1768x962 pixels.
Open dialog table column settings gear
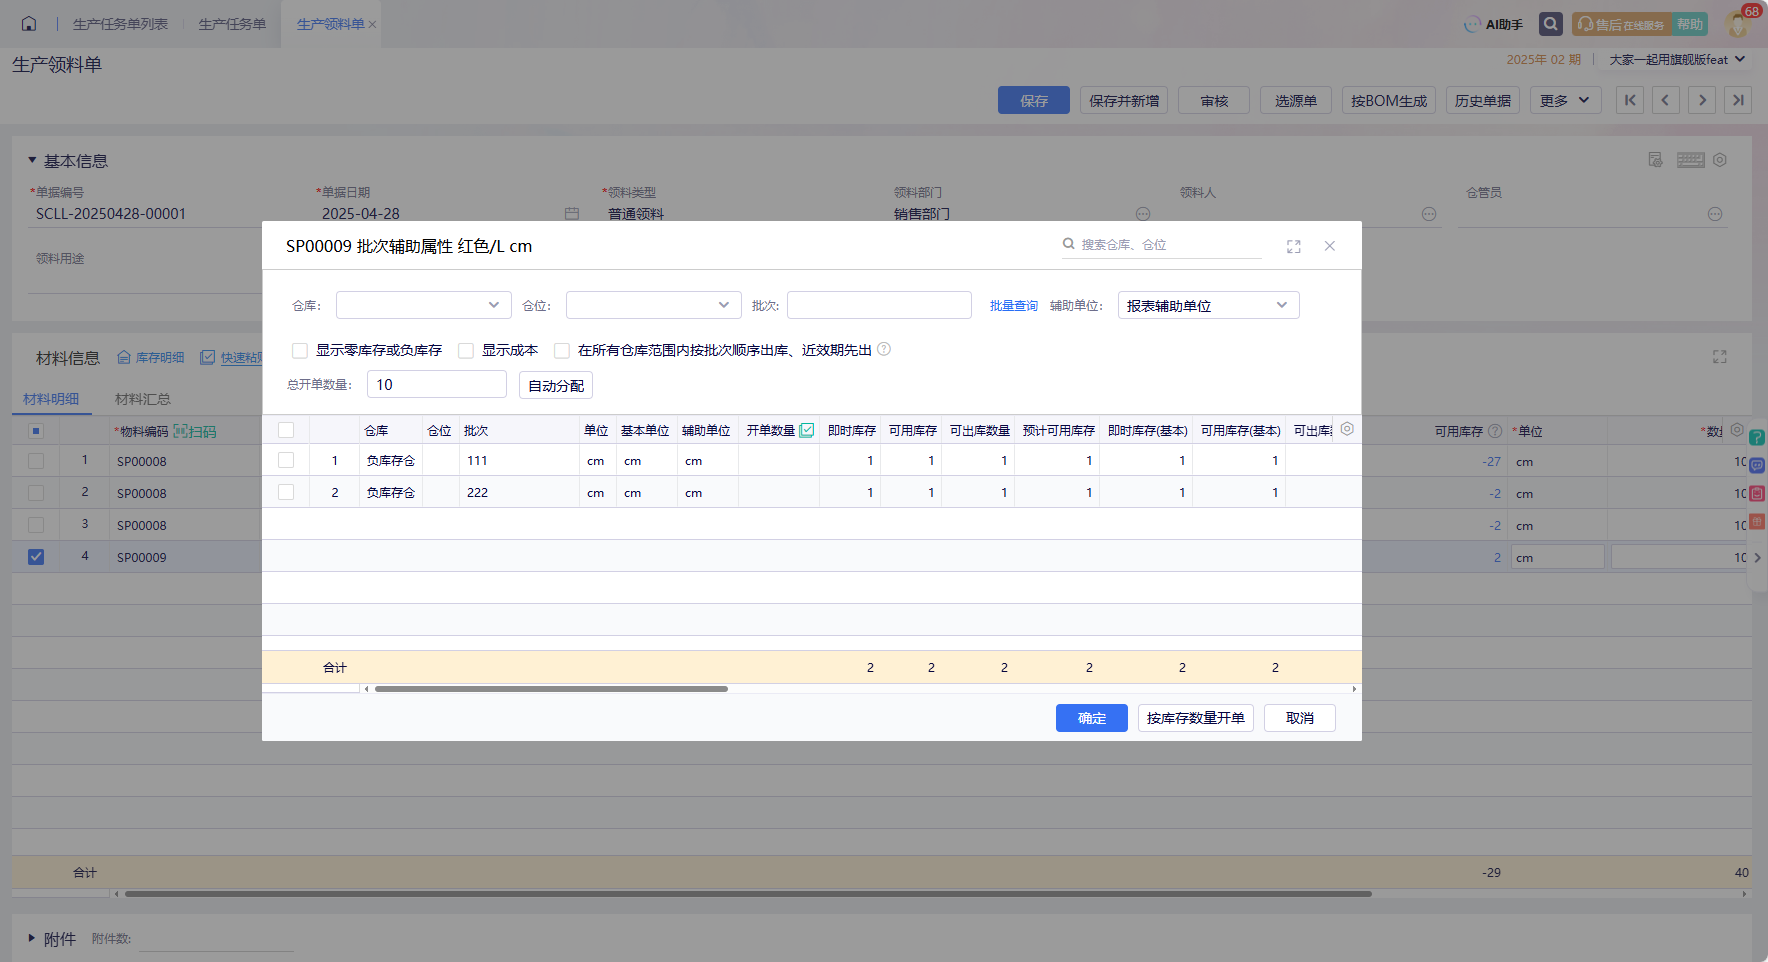1347,429
